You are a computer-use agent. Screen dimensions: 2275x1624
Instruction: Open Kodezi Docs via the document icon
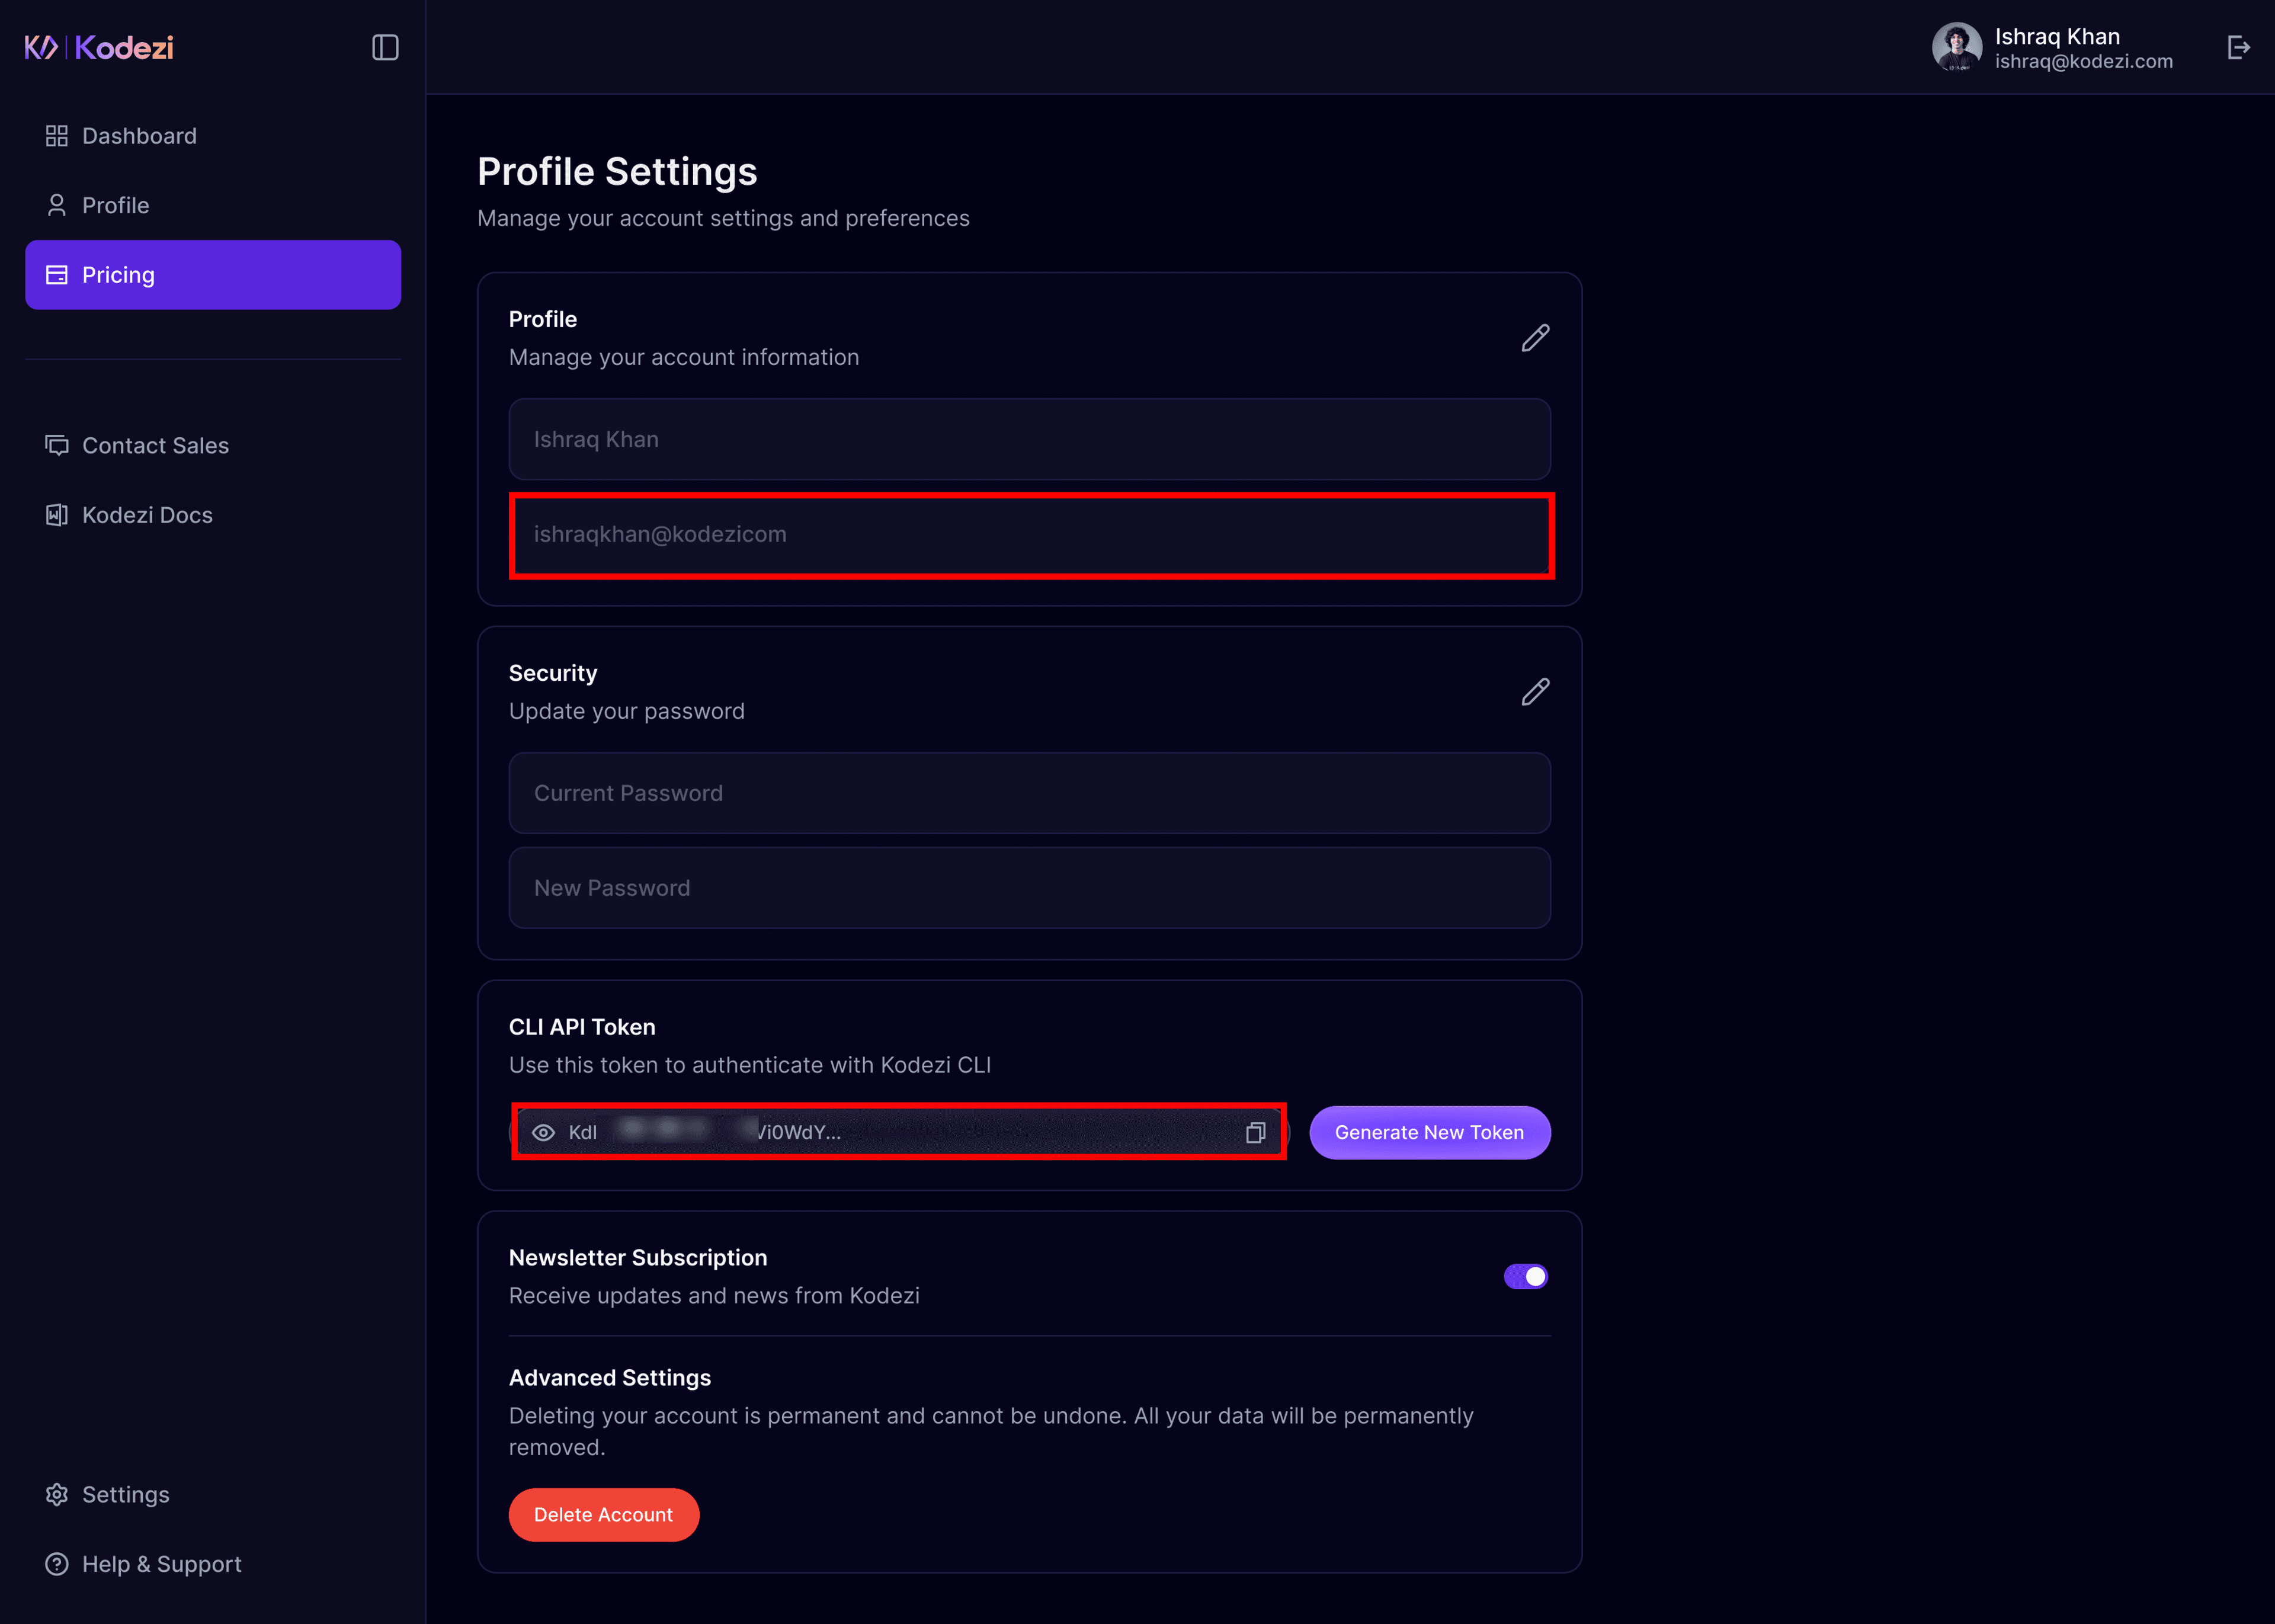(56, 514)
